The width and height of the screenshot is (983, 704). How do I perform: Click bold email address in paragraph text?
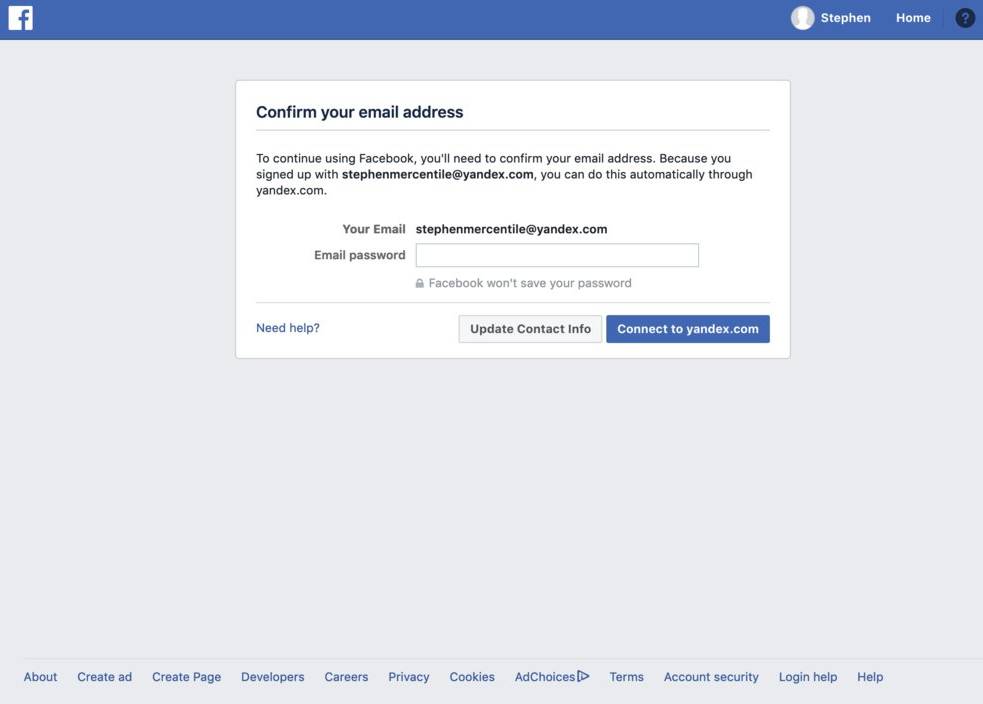tap(438, 174)
